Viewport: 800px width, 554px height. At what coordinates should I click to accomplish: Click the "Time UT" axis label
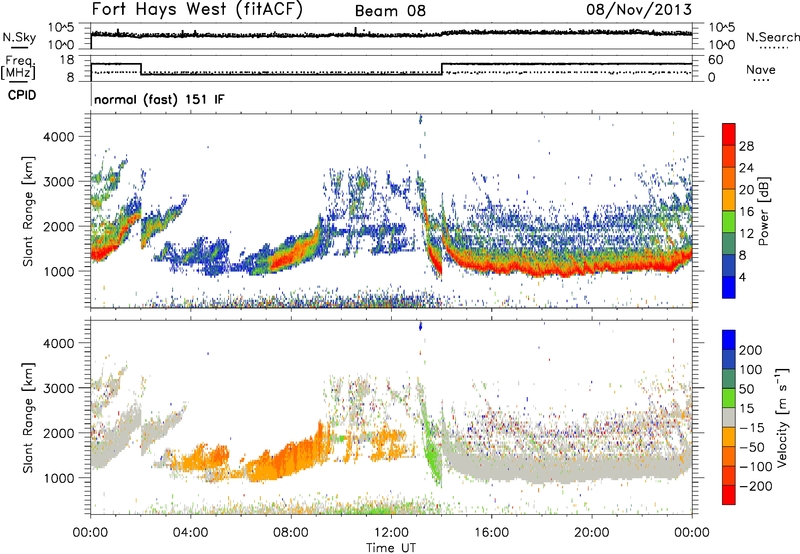[391, 548]
